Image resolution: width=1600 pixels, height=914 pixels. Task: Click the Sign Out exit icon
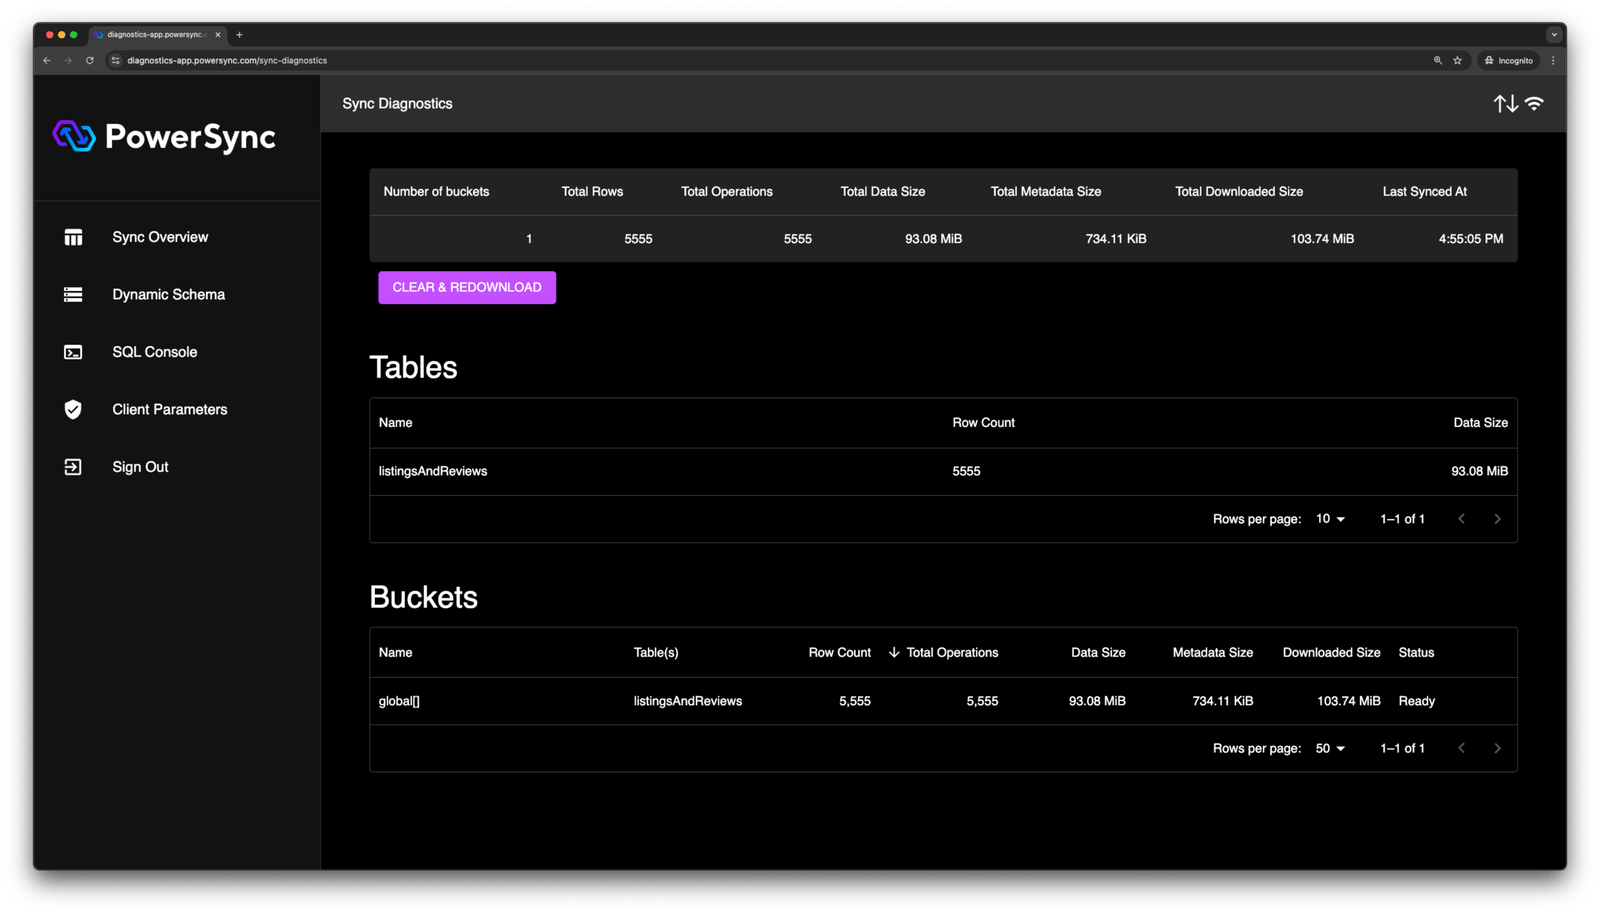click(x=73, y=467)
